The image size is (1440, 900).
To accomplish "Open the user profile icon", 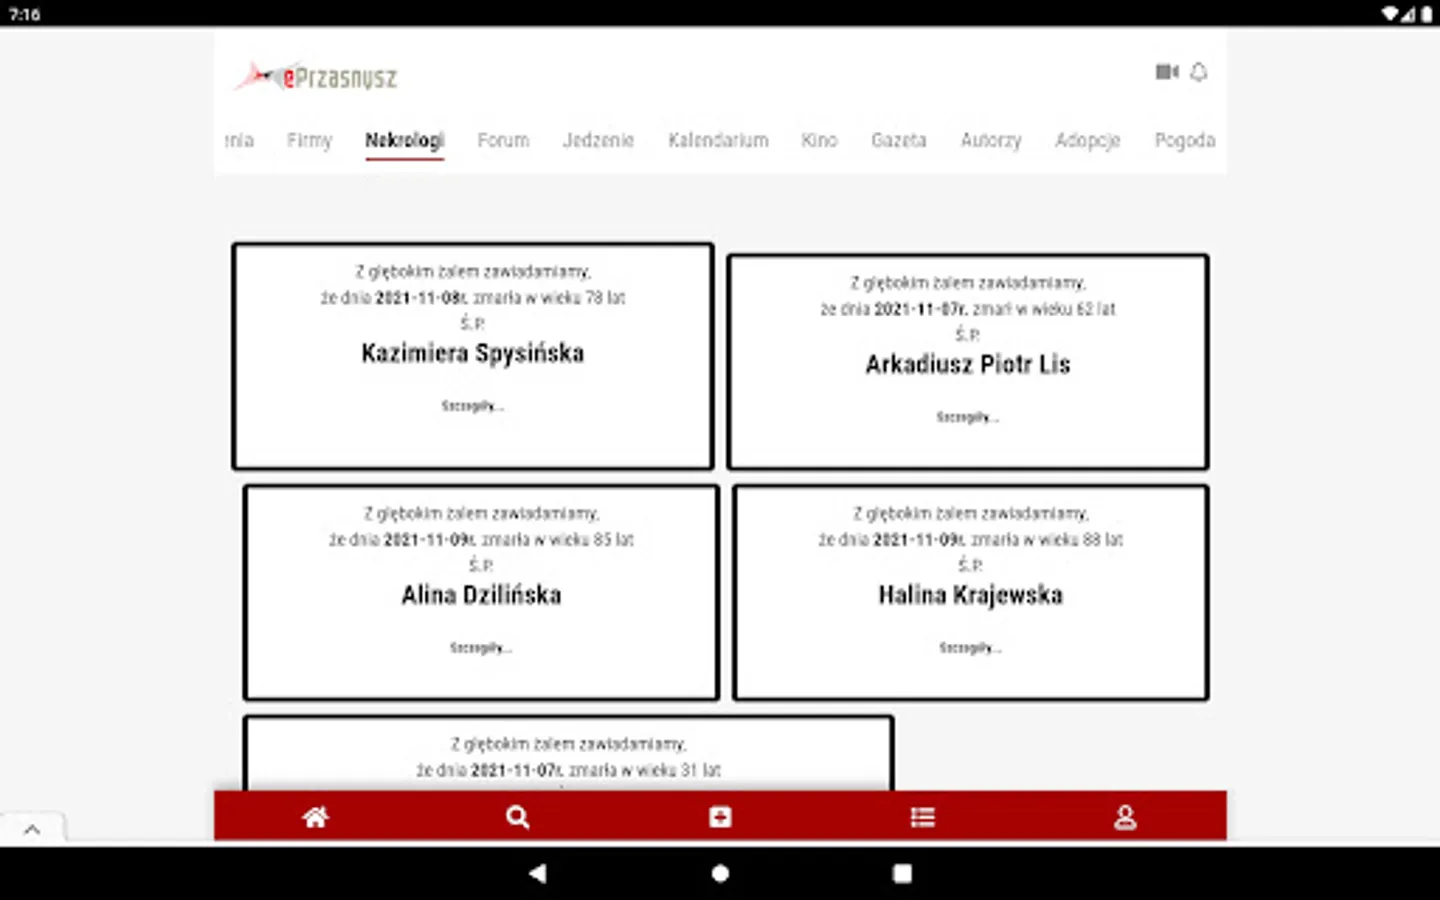I will 1125,817.
